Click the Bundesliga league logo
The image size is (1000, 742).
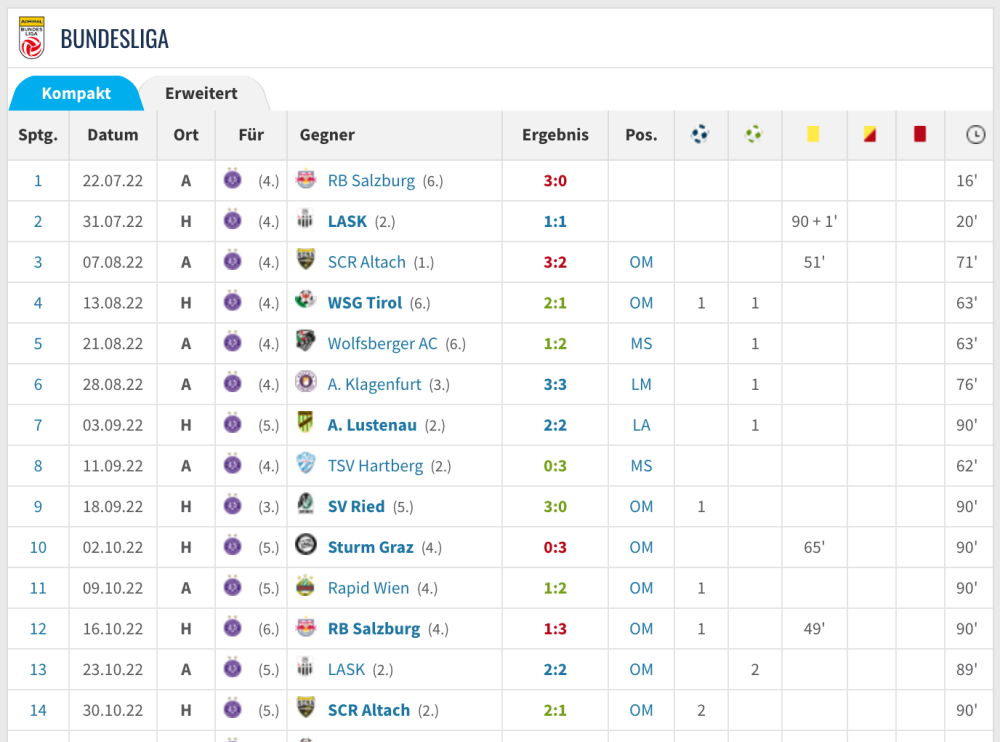coord(32,38)
